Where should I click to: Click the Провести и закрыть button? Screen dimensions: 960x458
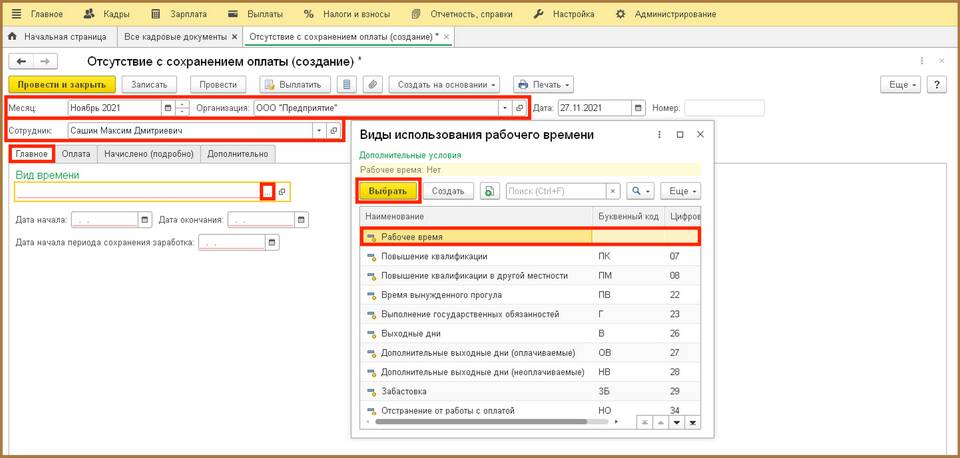[62, 85]
